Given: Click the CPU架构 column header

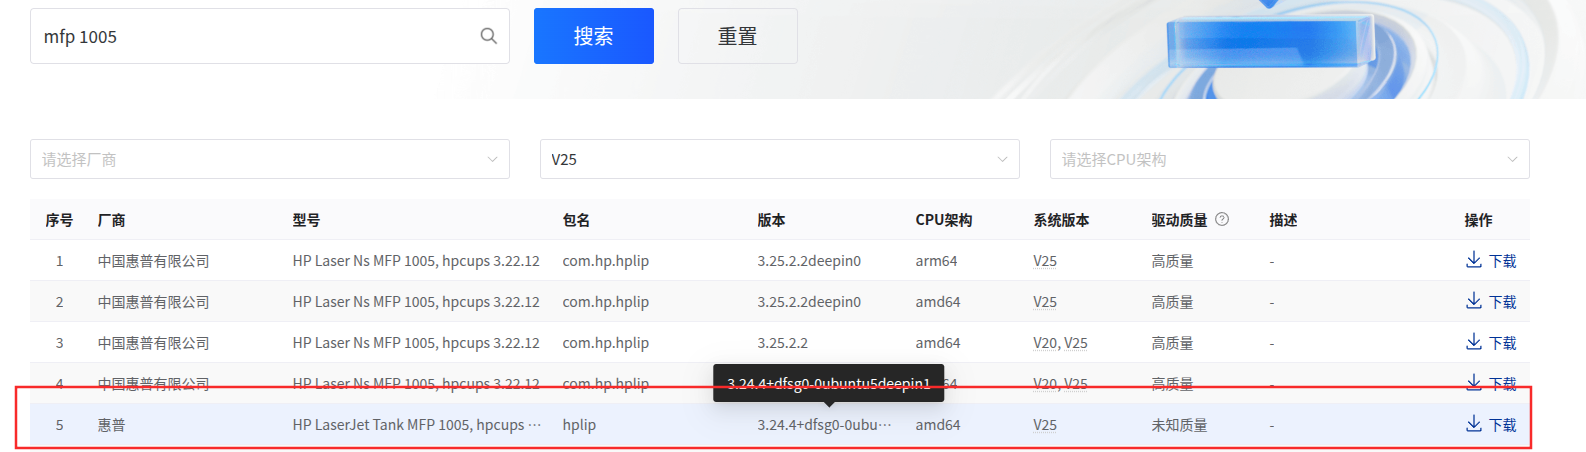Looking at the screenshot, I should click(x=944, y=220).
